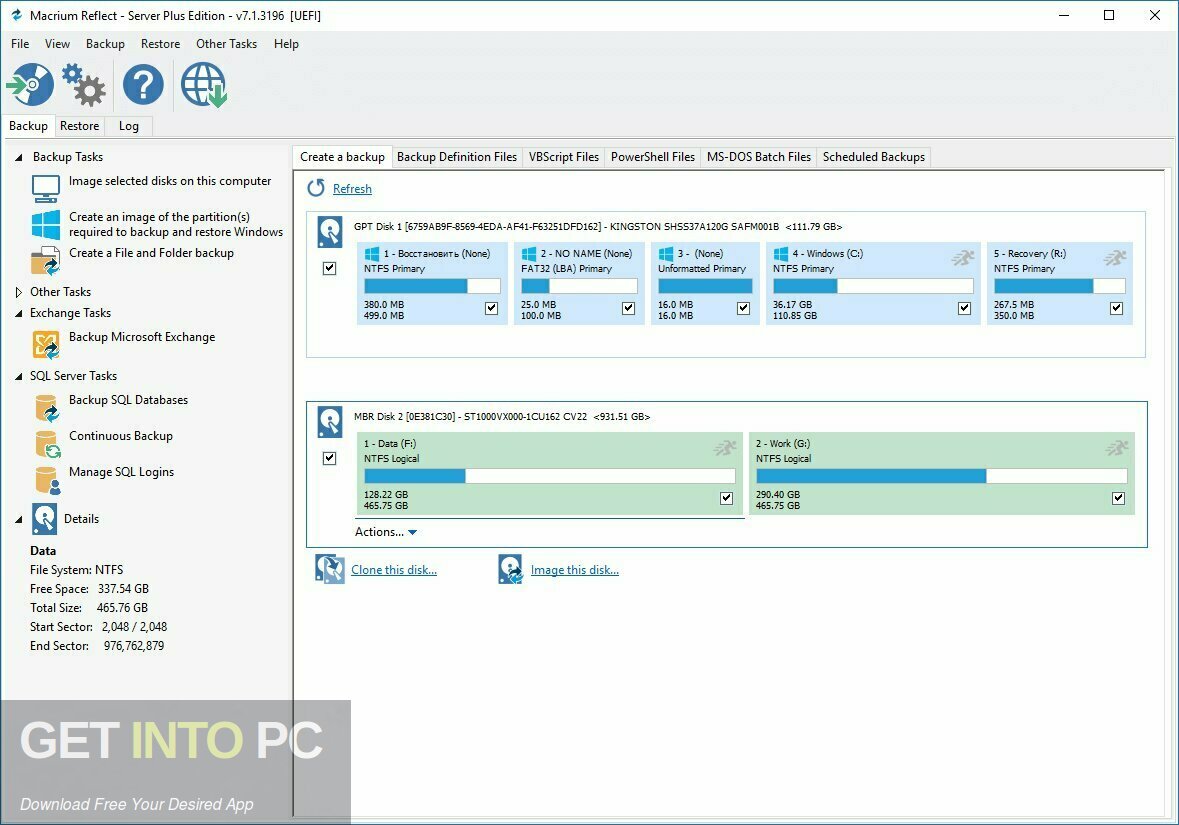Click the Backup Microsoft Exchange icon
The image size is (1179, 825).
(46, 345)
